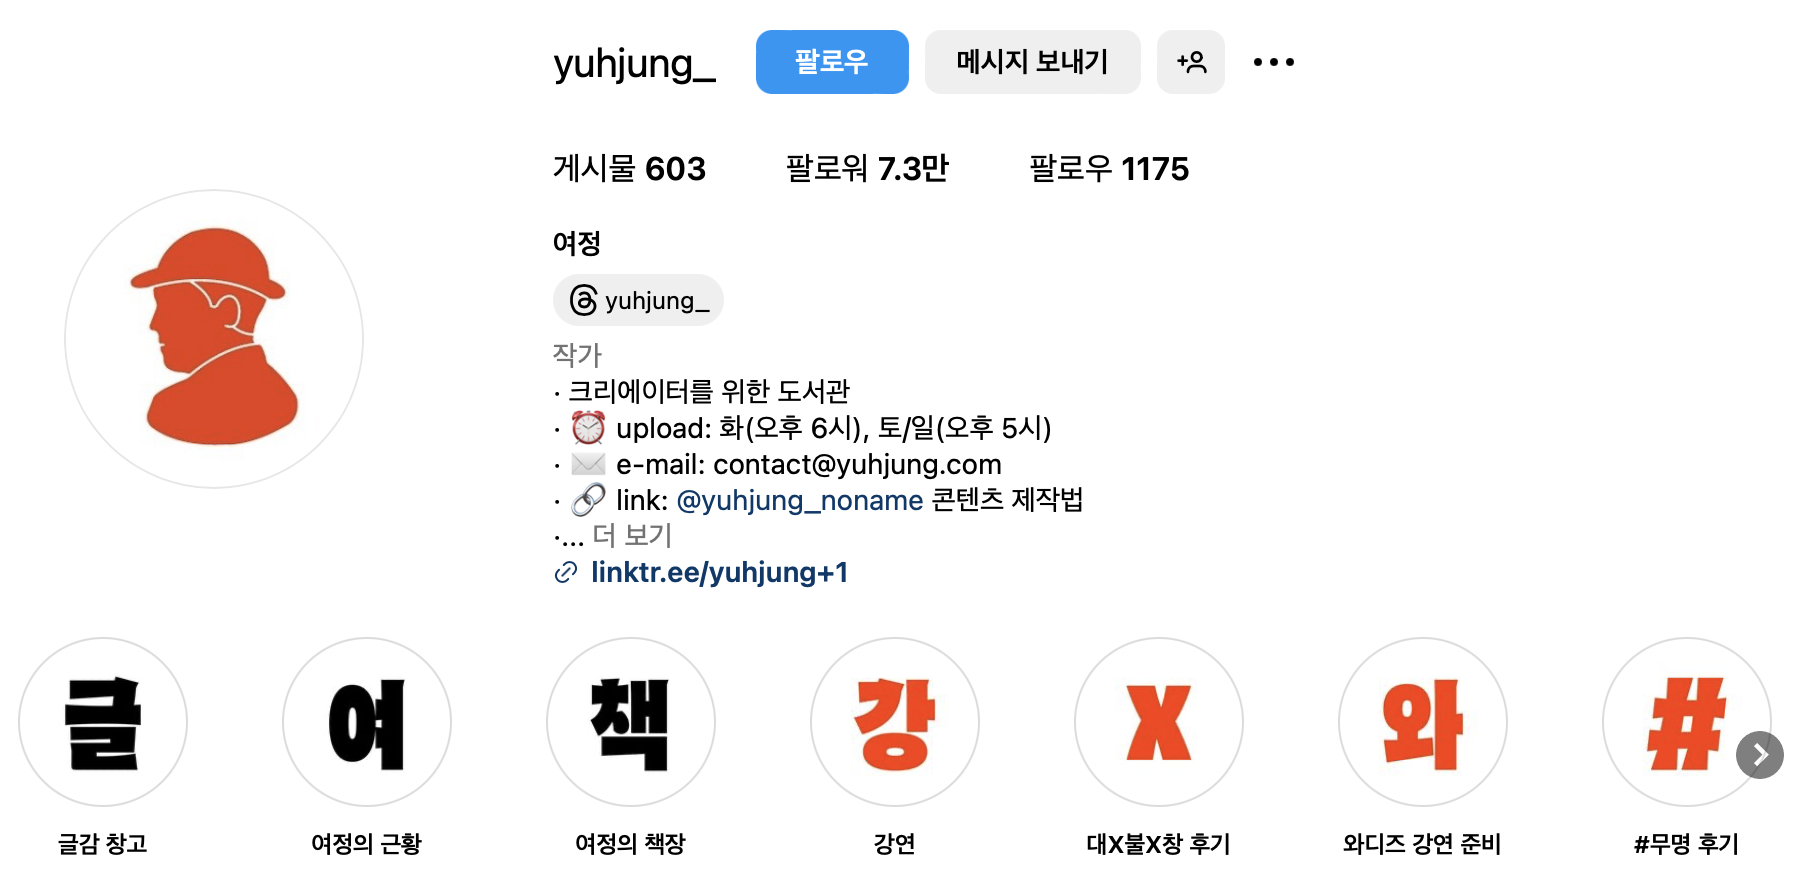Open the red silhouette profile picture
The image size is (1808, 881).
(214, 339)
